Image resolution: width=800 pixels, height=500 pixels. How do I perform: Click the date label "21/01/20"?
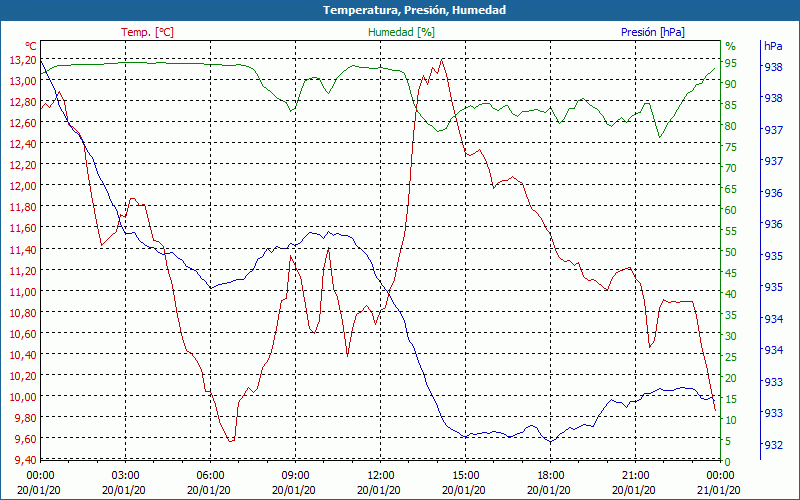pos(718,490)
